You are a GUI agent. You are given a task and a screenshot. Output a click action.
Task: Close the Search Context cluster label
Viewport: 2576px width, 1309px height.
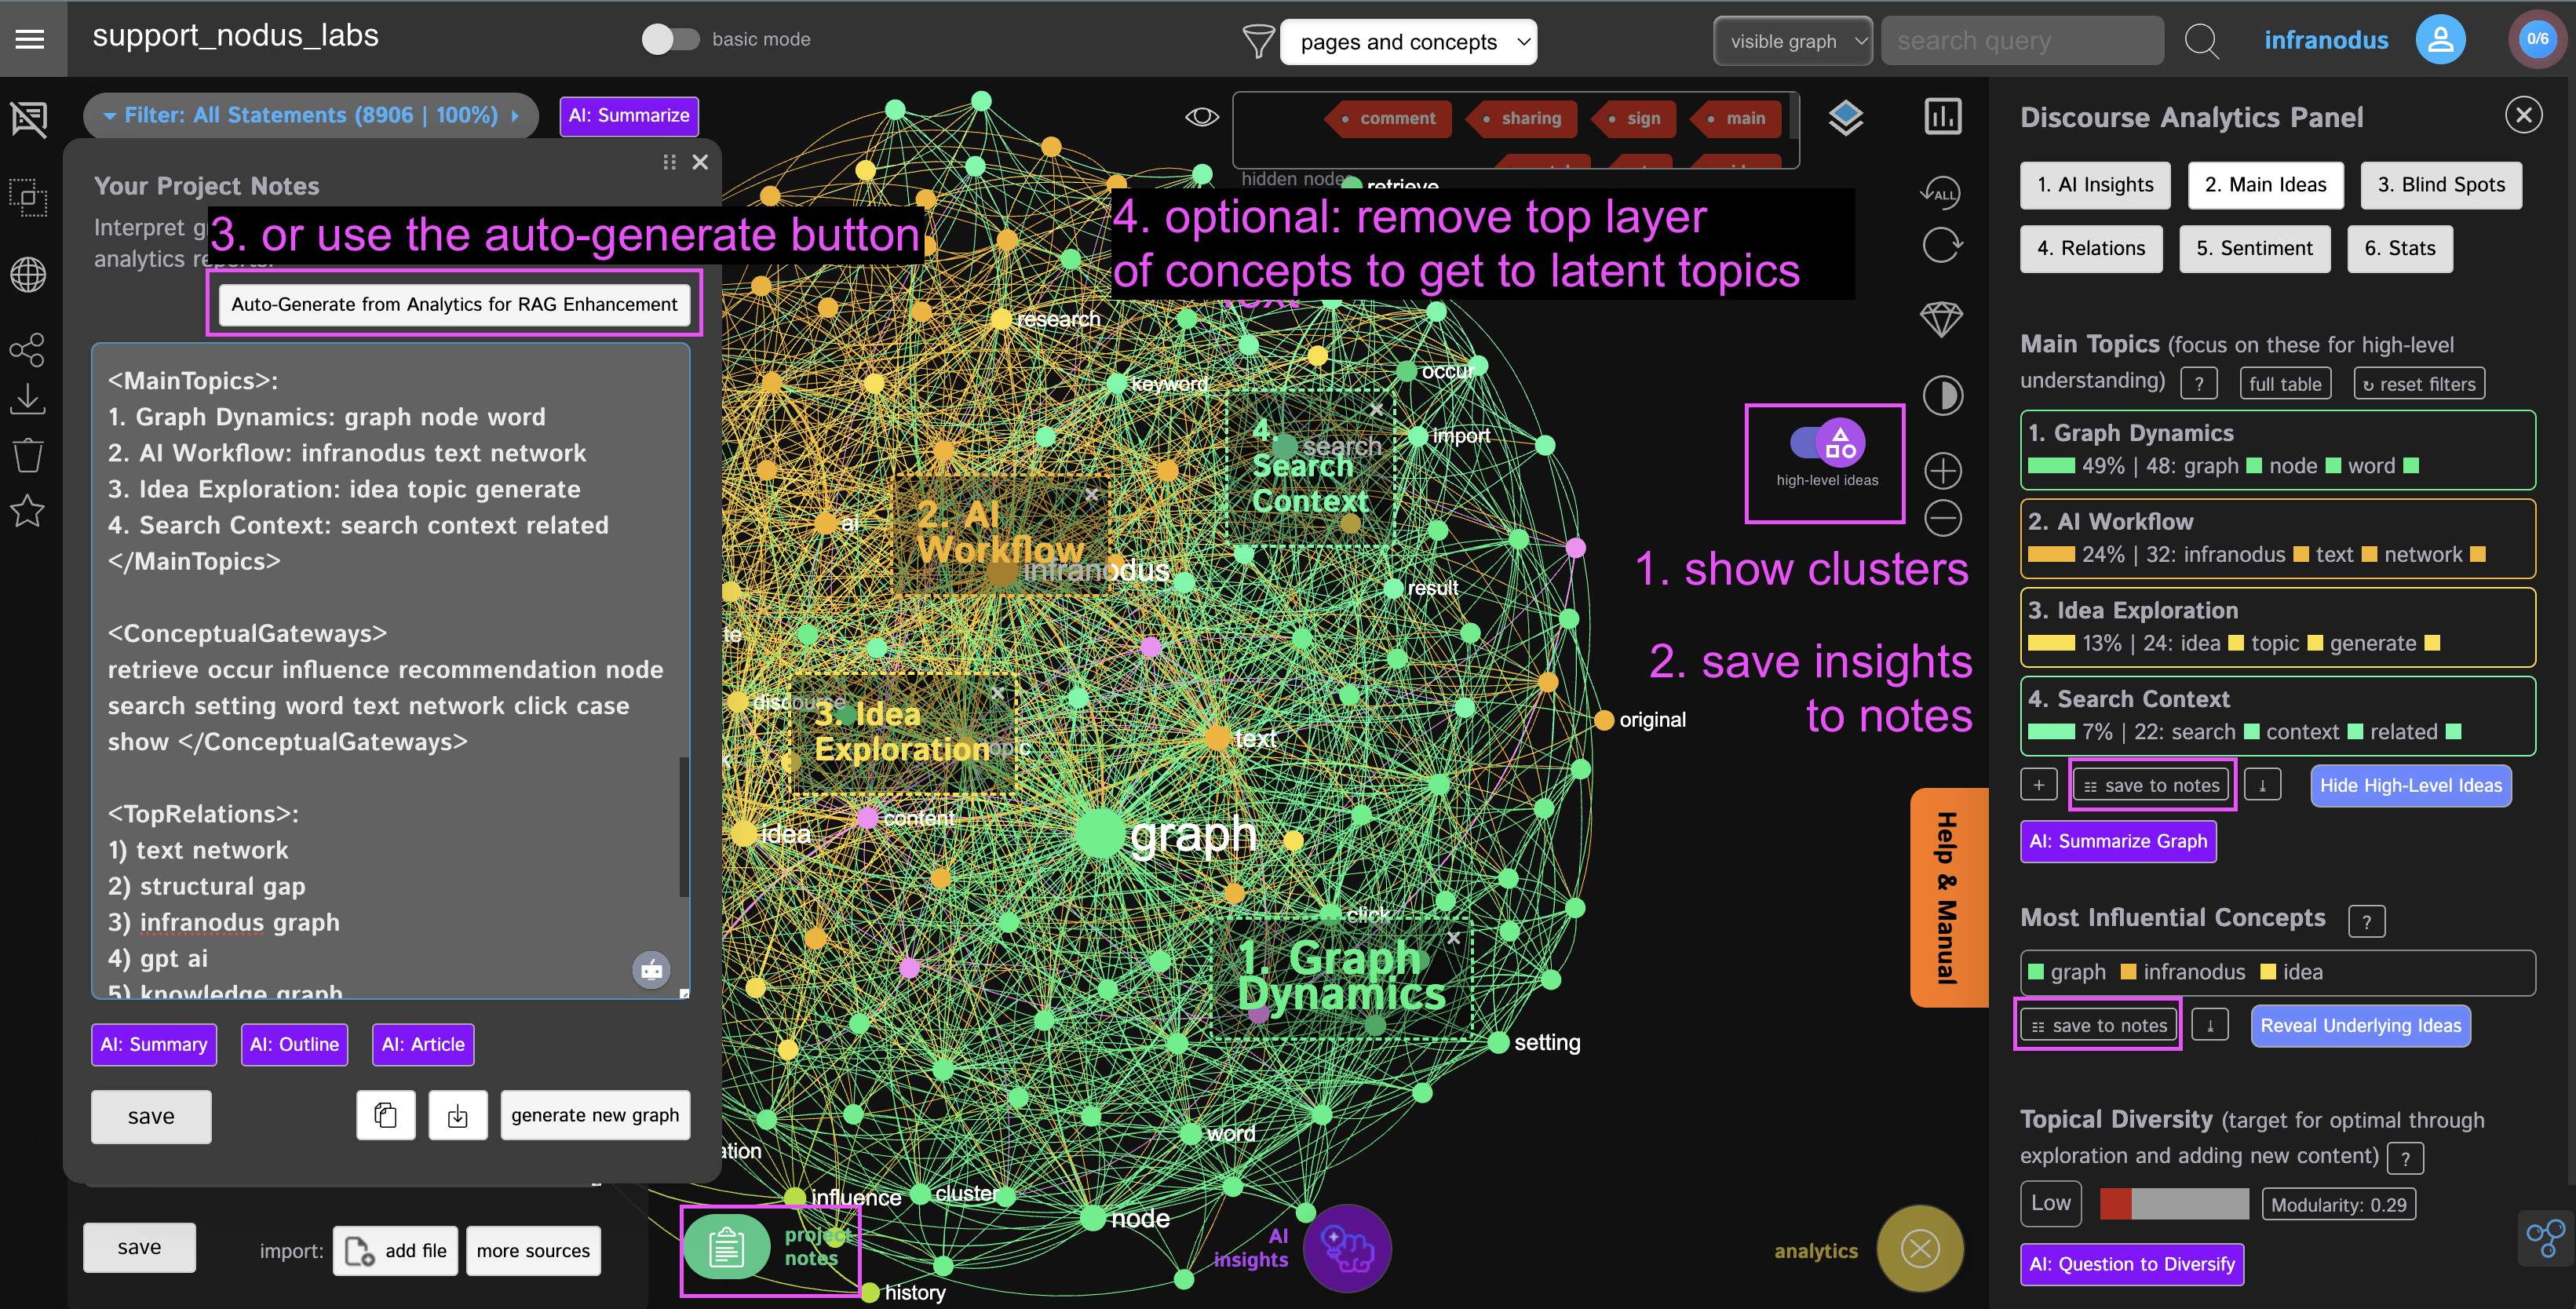point(1376,409)
